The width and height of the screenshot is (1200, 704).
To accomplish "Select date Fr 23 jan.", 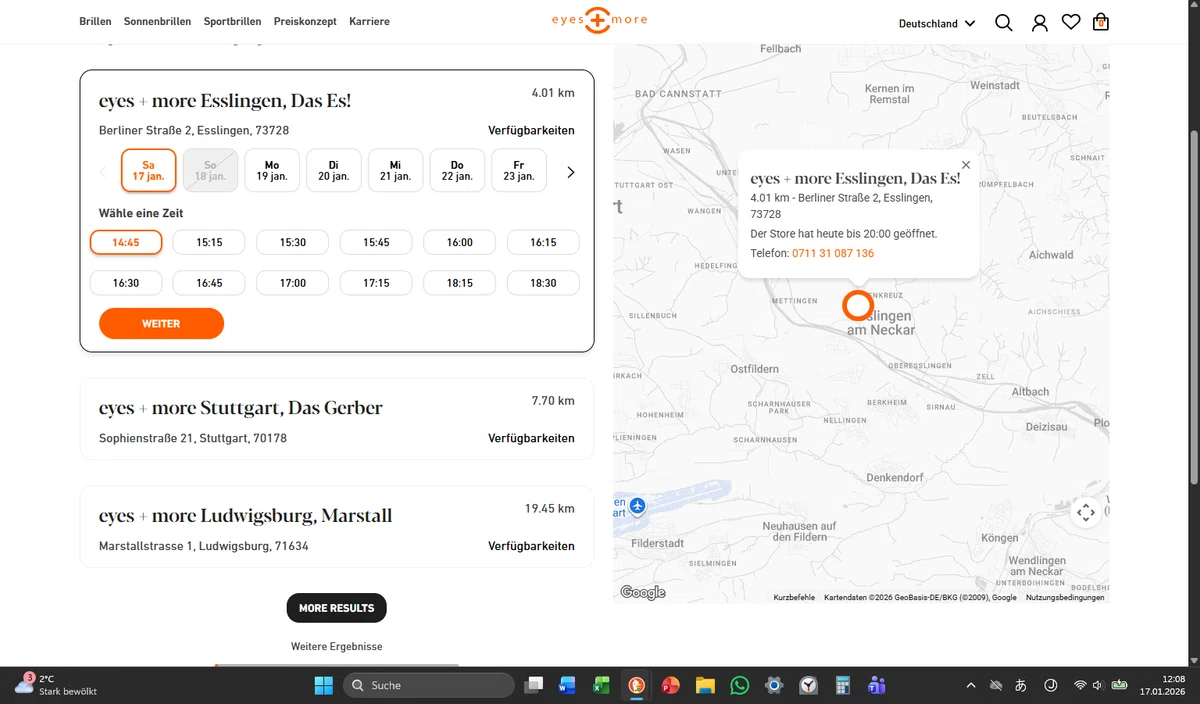I will pyautogui.click(x=519, y=170).
